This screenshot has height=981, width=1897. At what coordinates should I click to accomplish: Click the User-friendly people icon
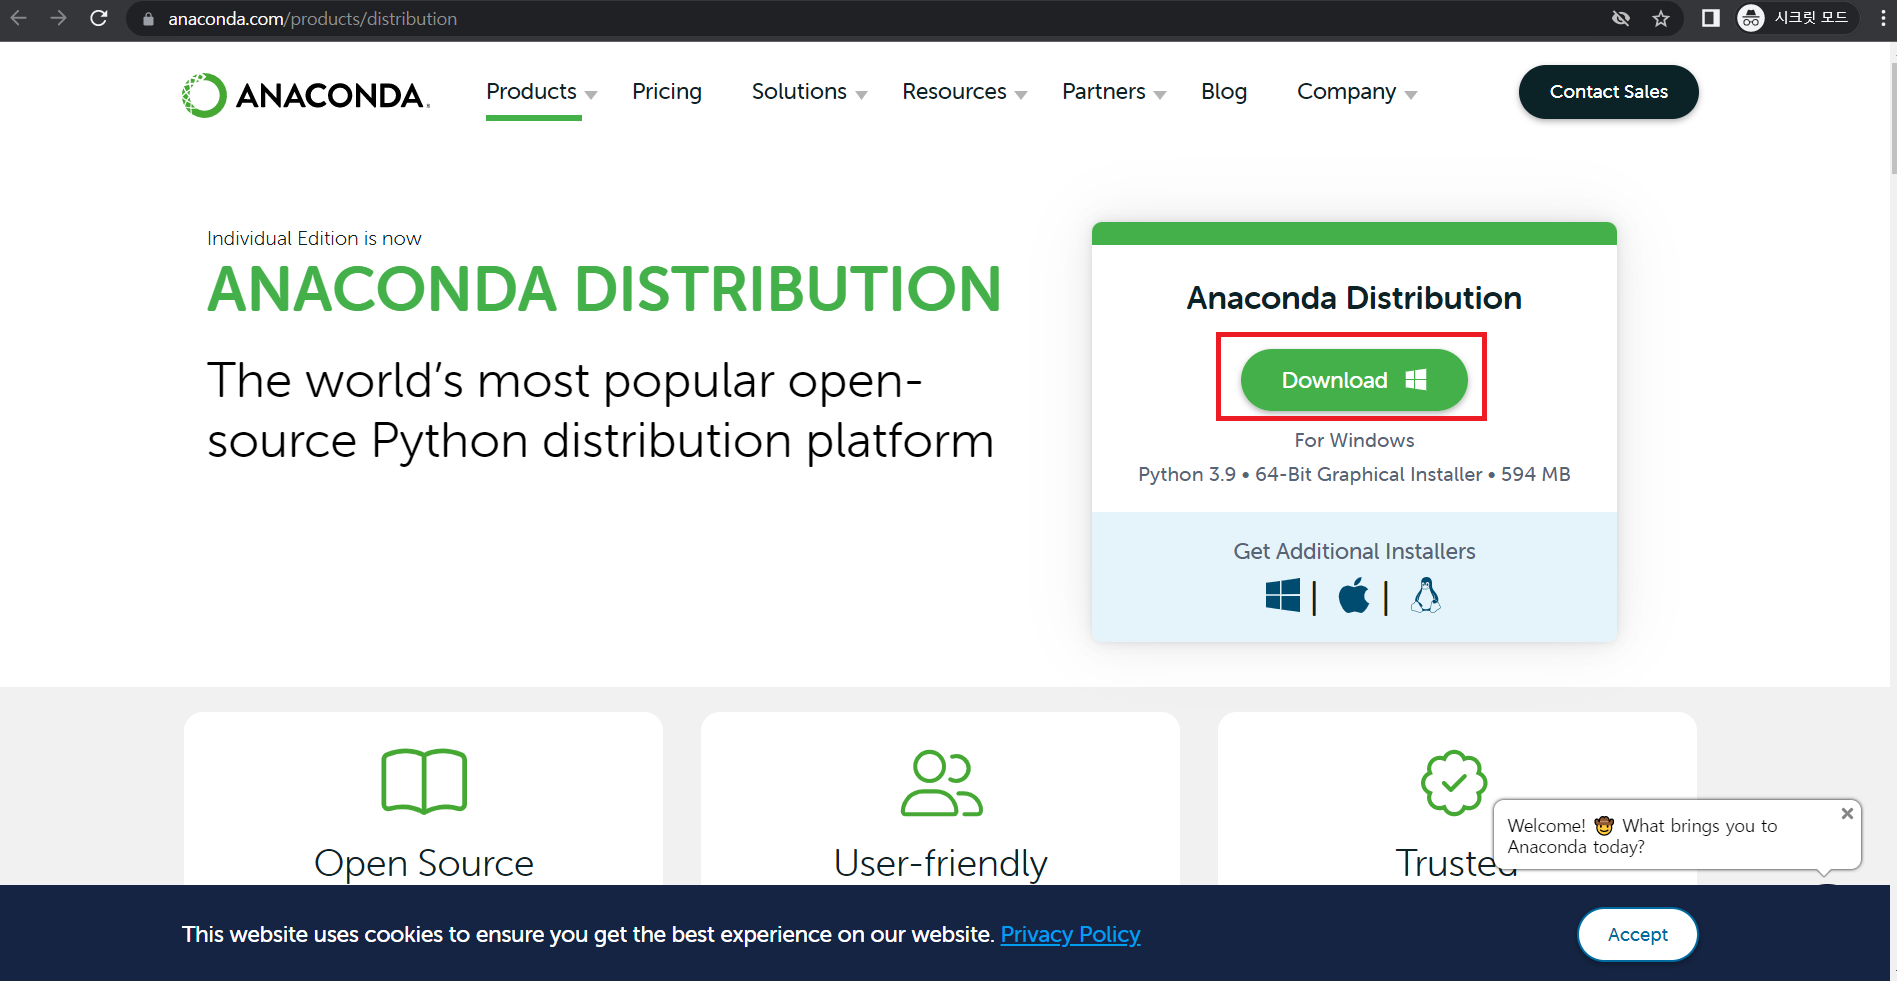point(942,783)
